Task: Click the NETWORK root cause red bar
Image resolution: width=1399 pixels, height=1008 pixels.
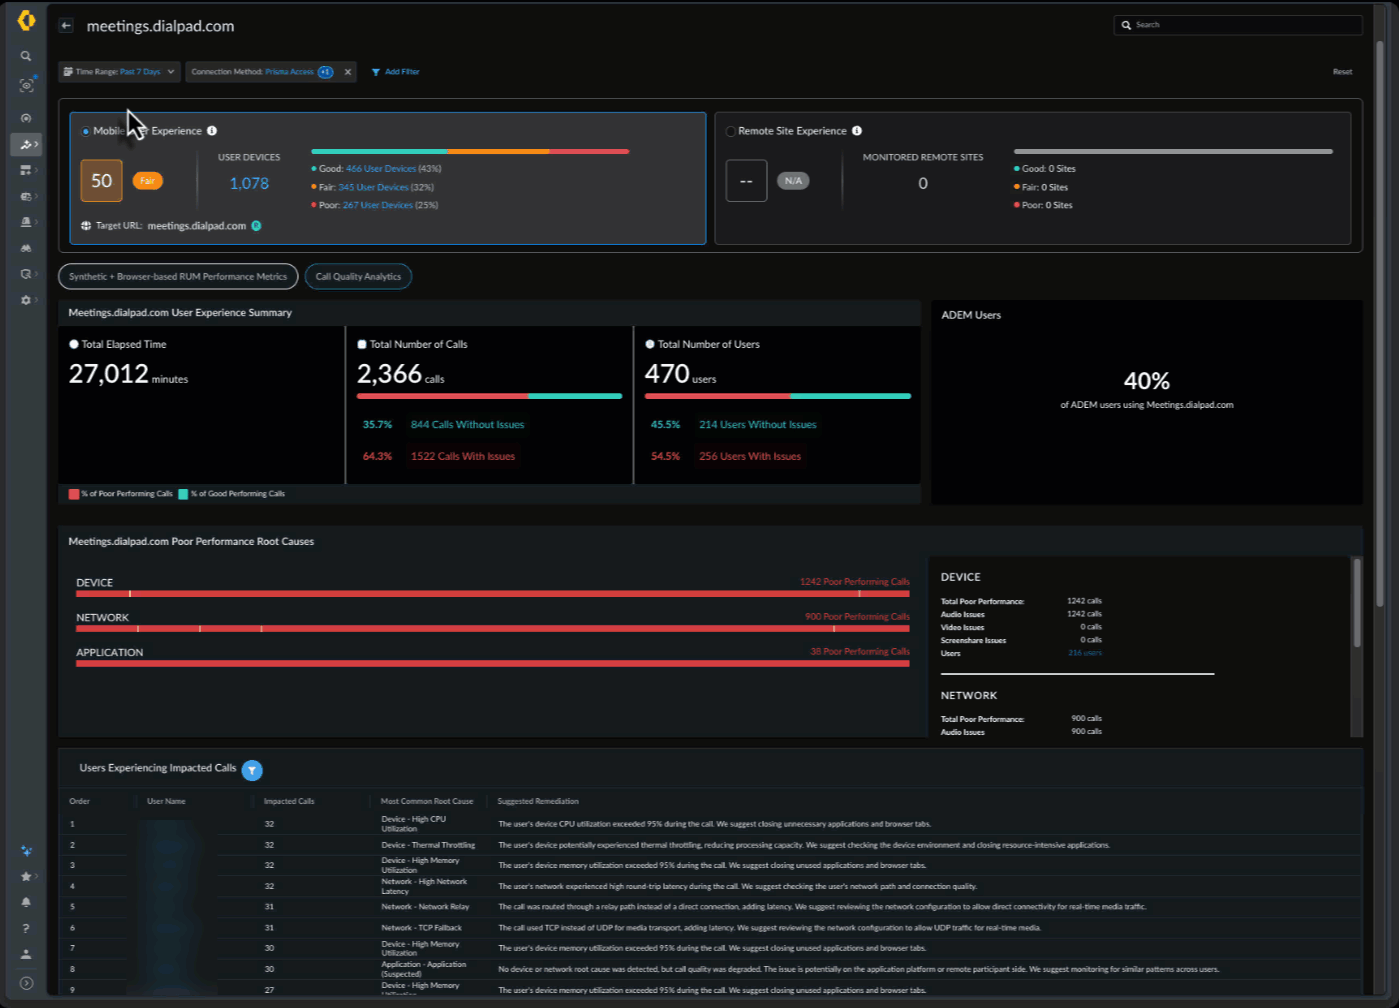Action: (x=492, y=629)
